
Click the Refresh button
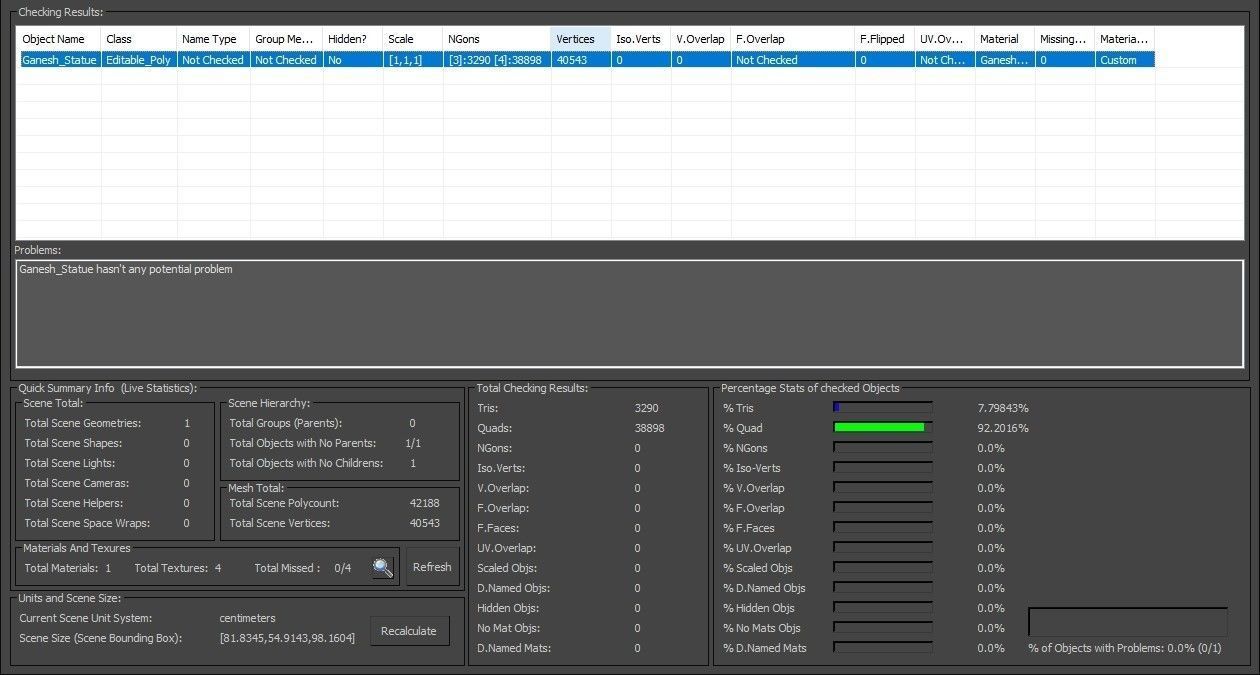pyautogui.click(x=432, y=567)
